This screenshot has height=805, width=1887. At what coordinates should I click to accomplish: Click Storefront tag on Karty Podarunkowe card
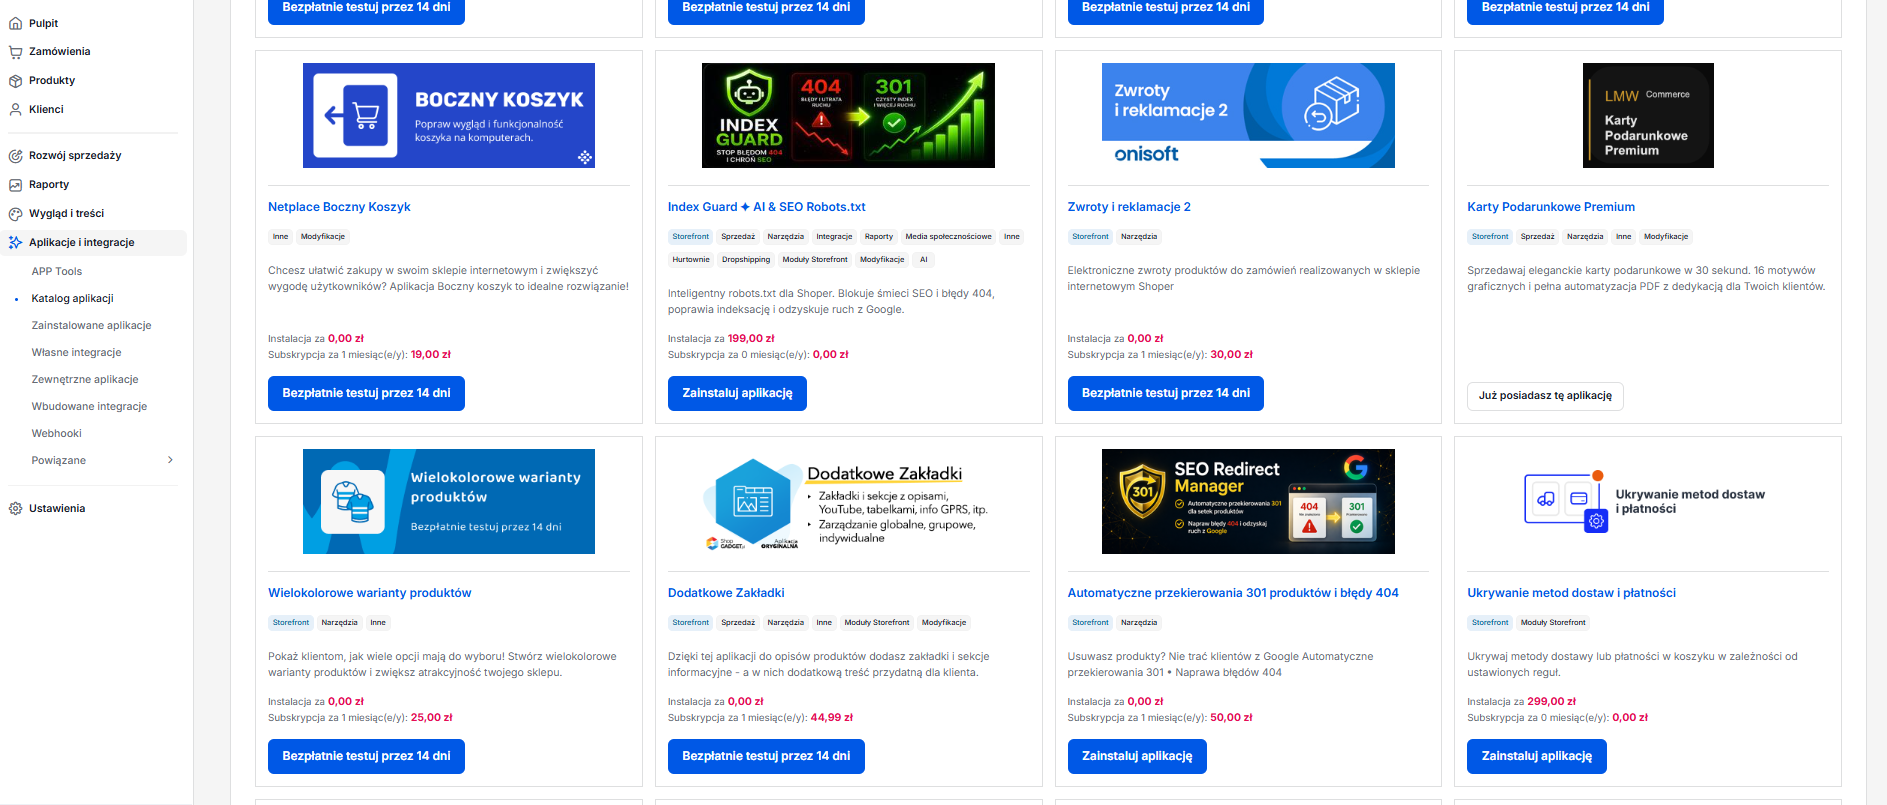(x=1490, y=237)
